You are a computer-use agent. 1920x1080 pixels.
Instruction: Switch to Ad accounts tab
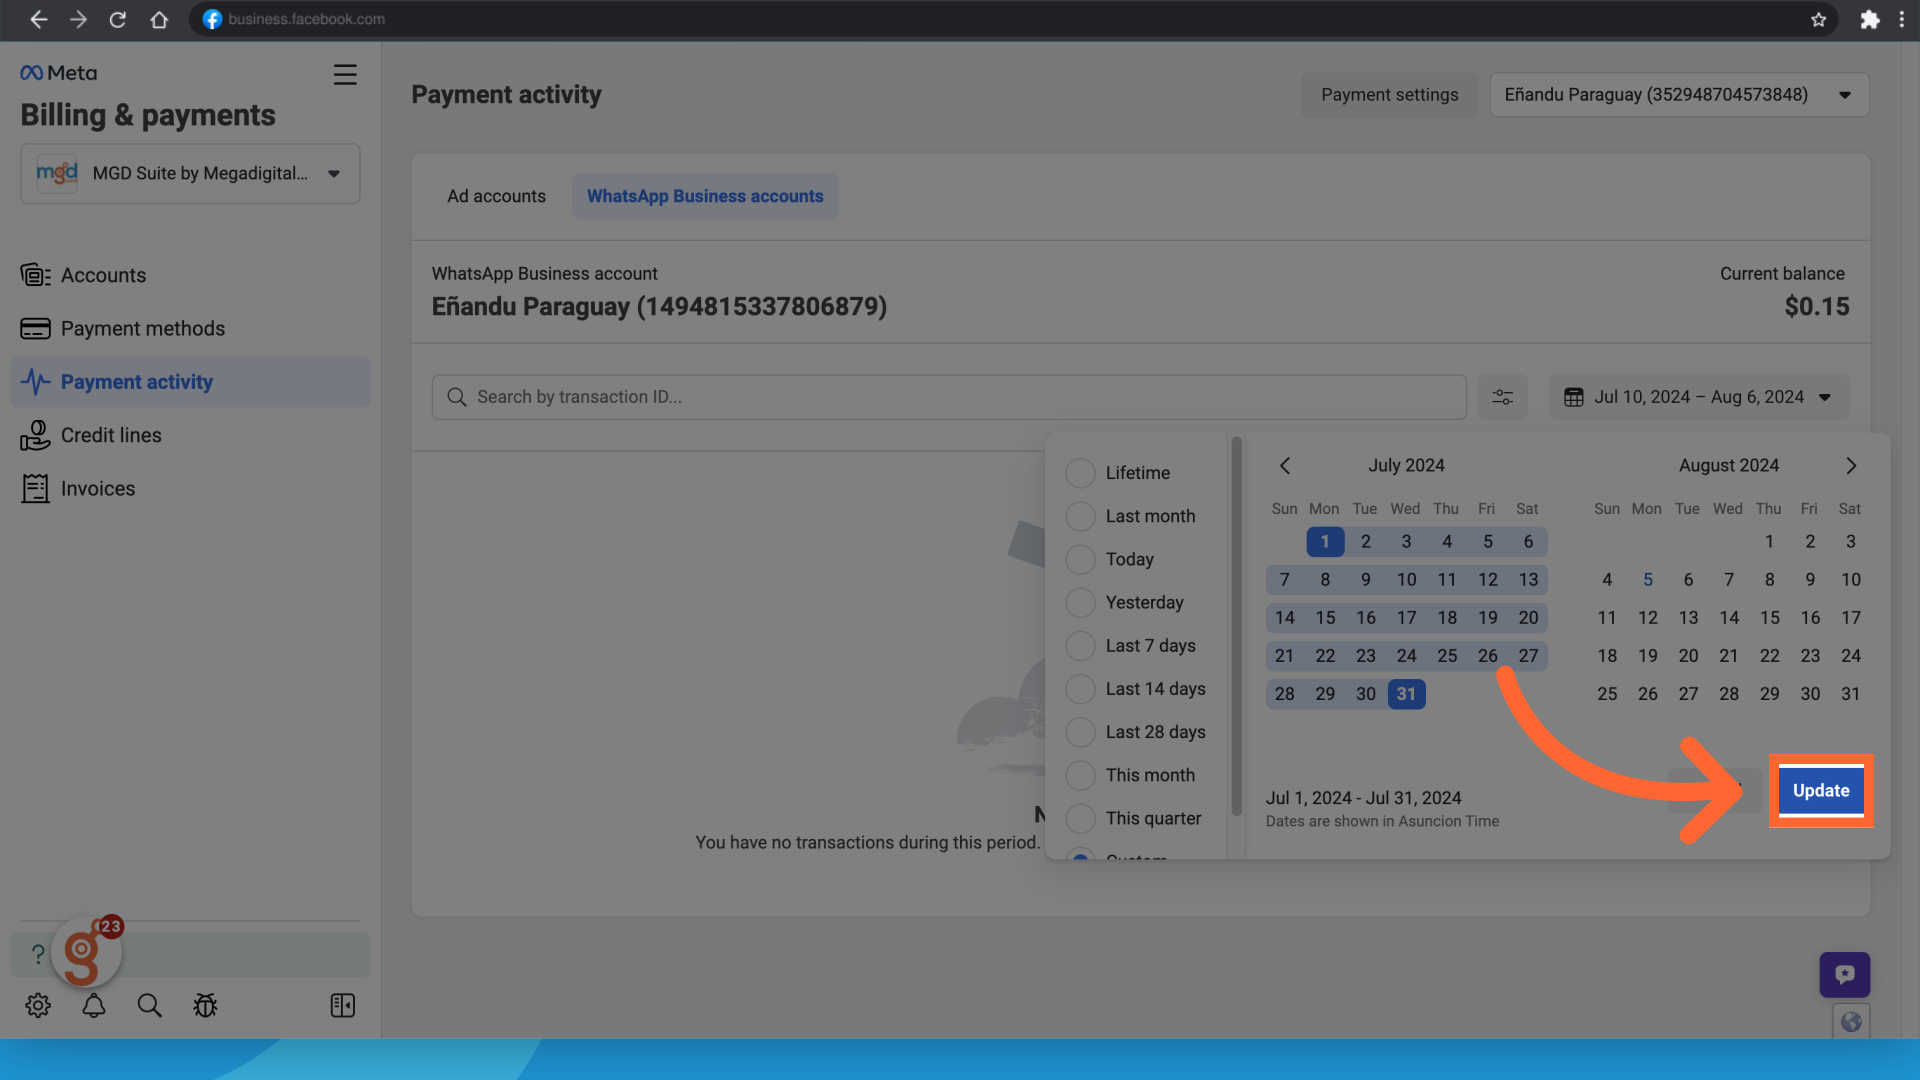click(x=496, y=196)
